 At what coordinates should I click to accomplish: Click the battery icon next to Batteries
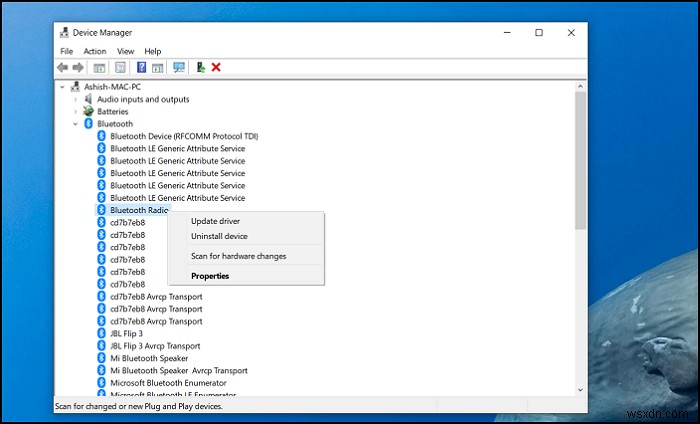point(88,111)
